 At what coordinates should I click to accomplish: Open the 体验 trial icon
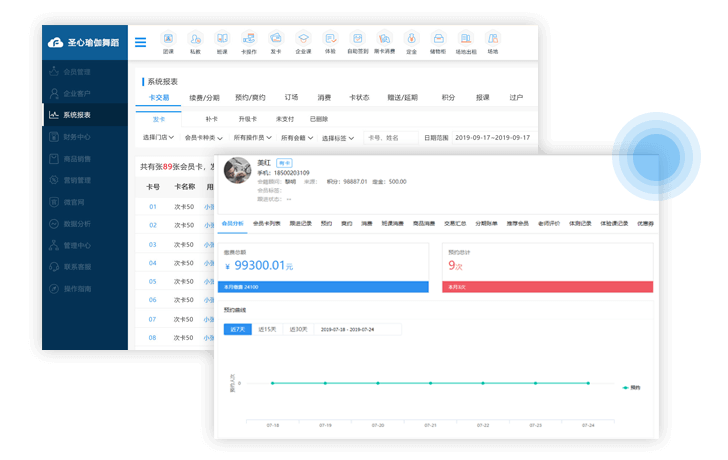330,43
